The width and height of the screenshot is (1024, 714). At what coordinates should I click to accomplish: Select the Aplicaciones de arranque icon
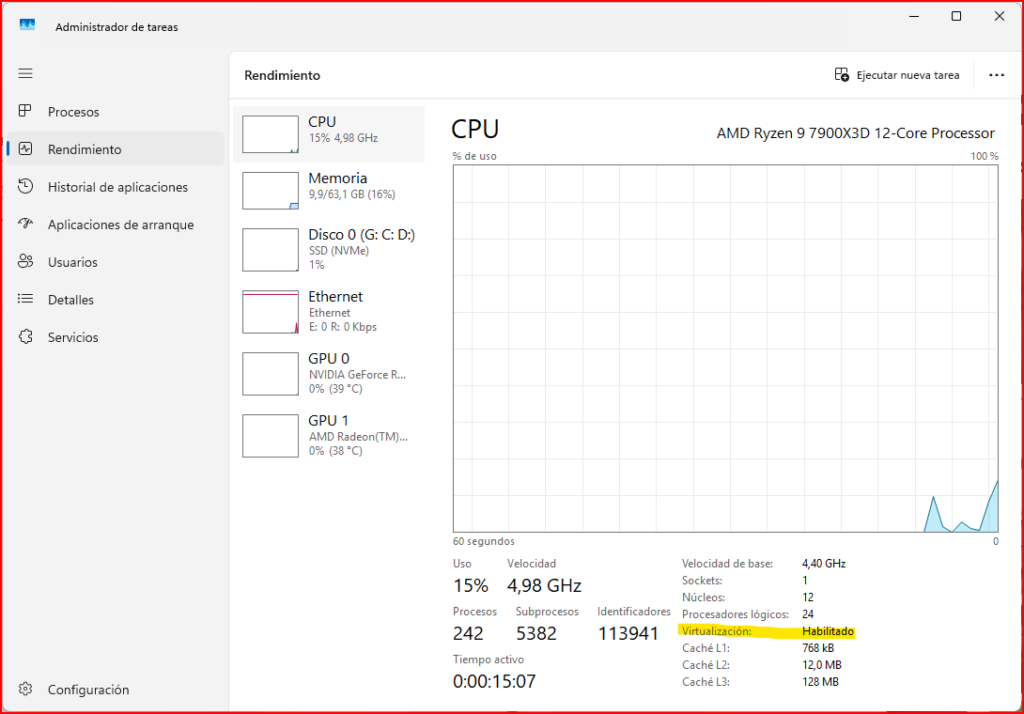tap(26, 225)
